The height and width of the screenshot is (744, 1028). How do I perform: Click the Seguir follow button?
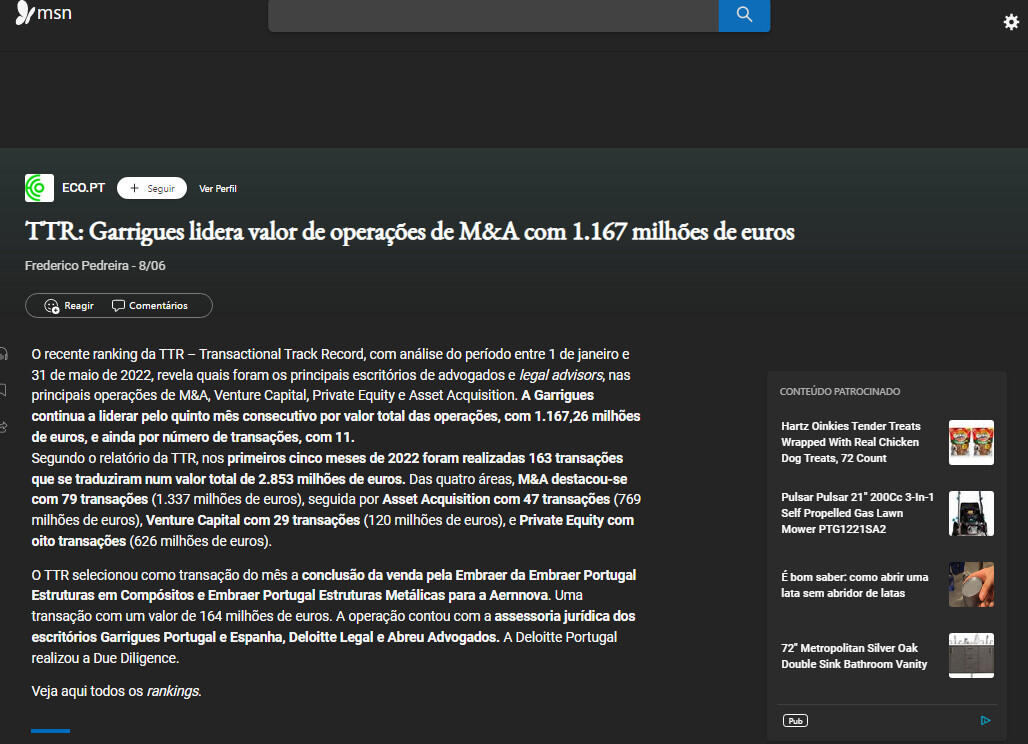click(152, 188)
